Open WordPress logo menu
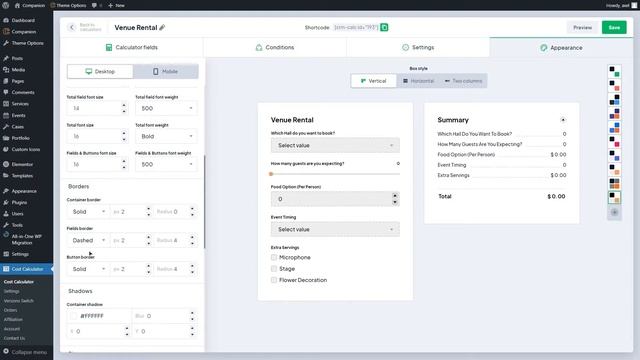This screenshot has height=360, width=640. [5, 5]
